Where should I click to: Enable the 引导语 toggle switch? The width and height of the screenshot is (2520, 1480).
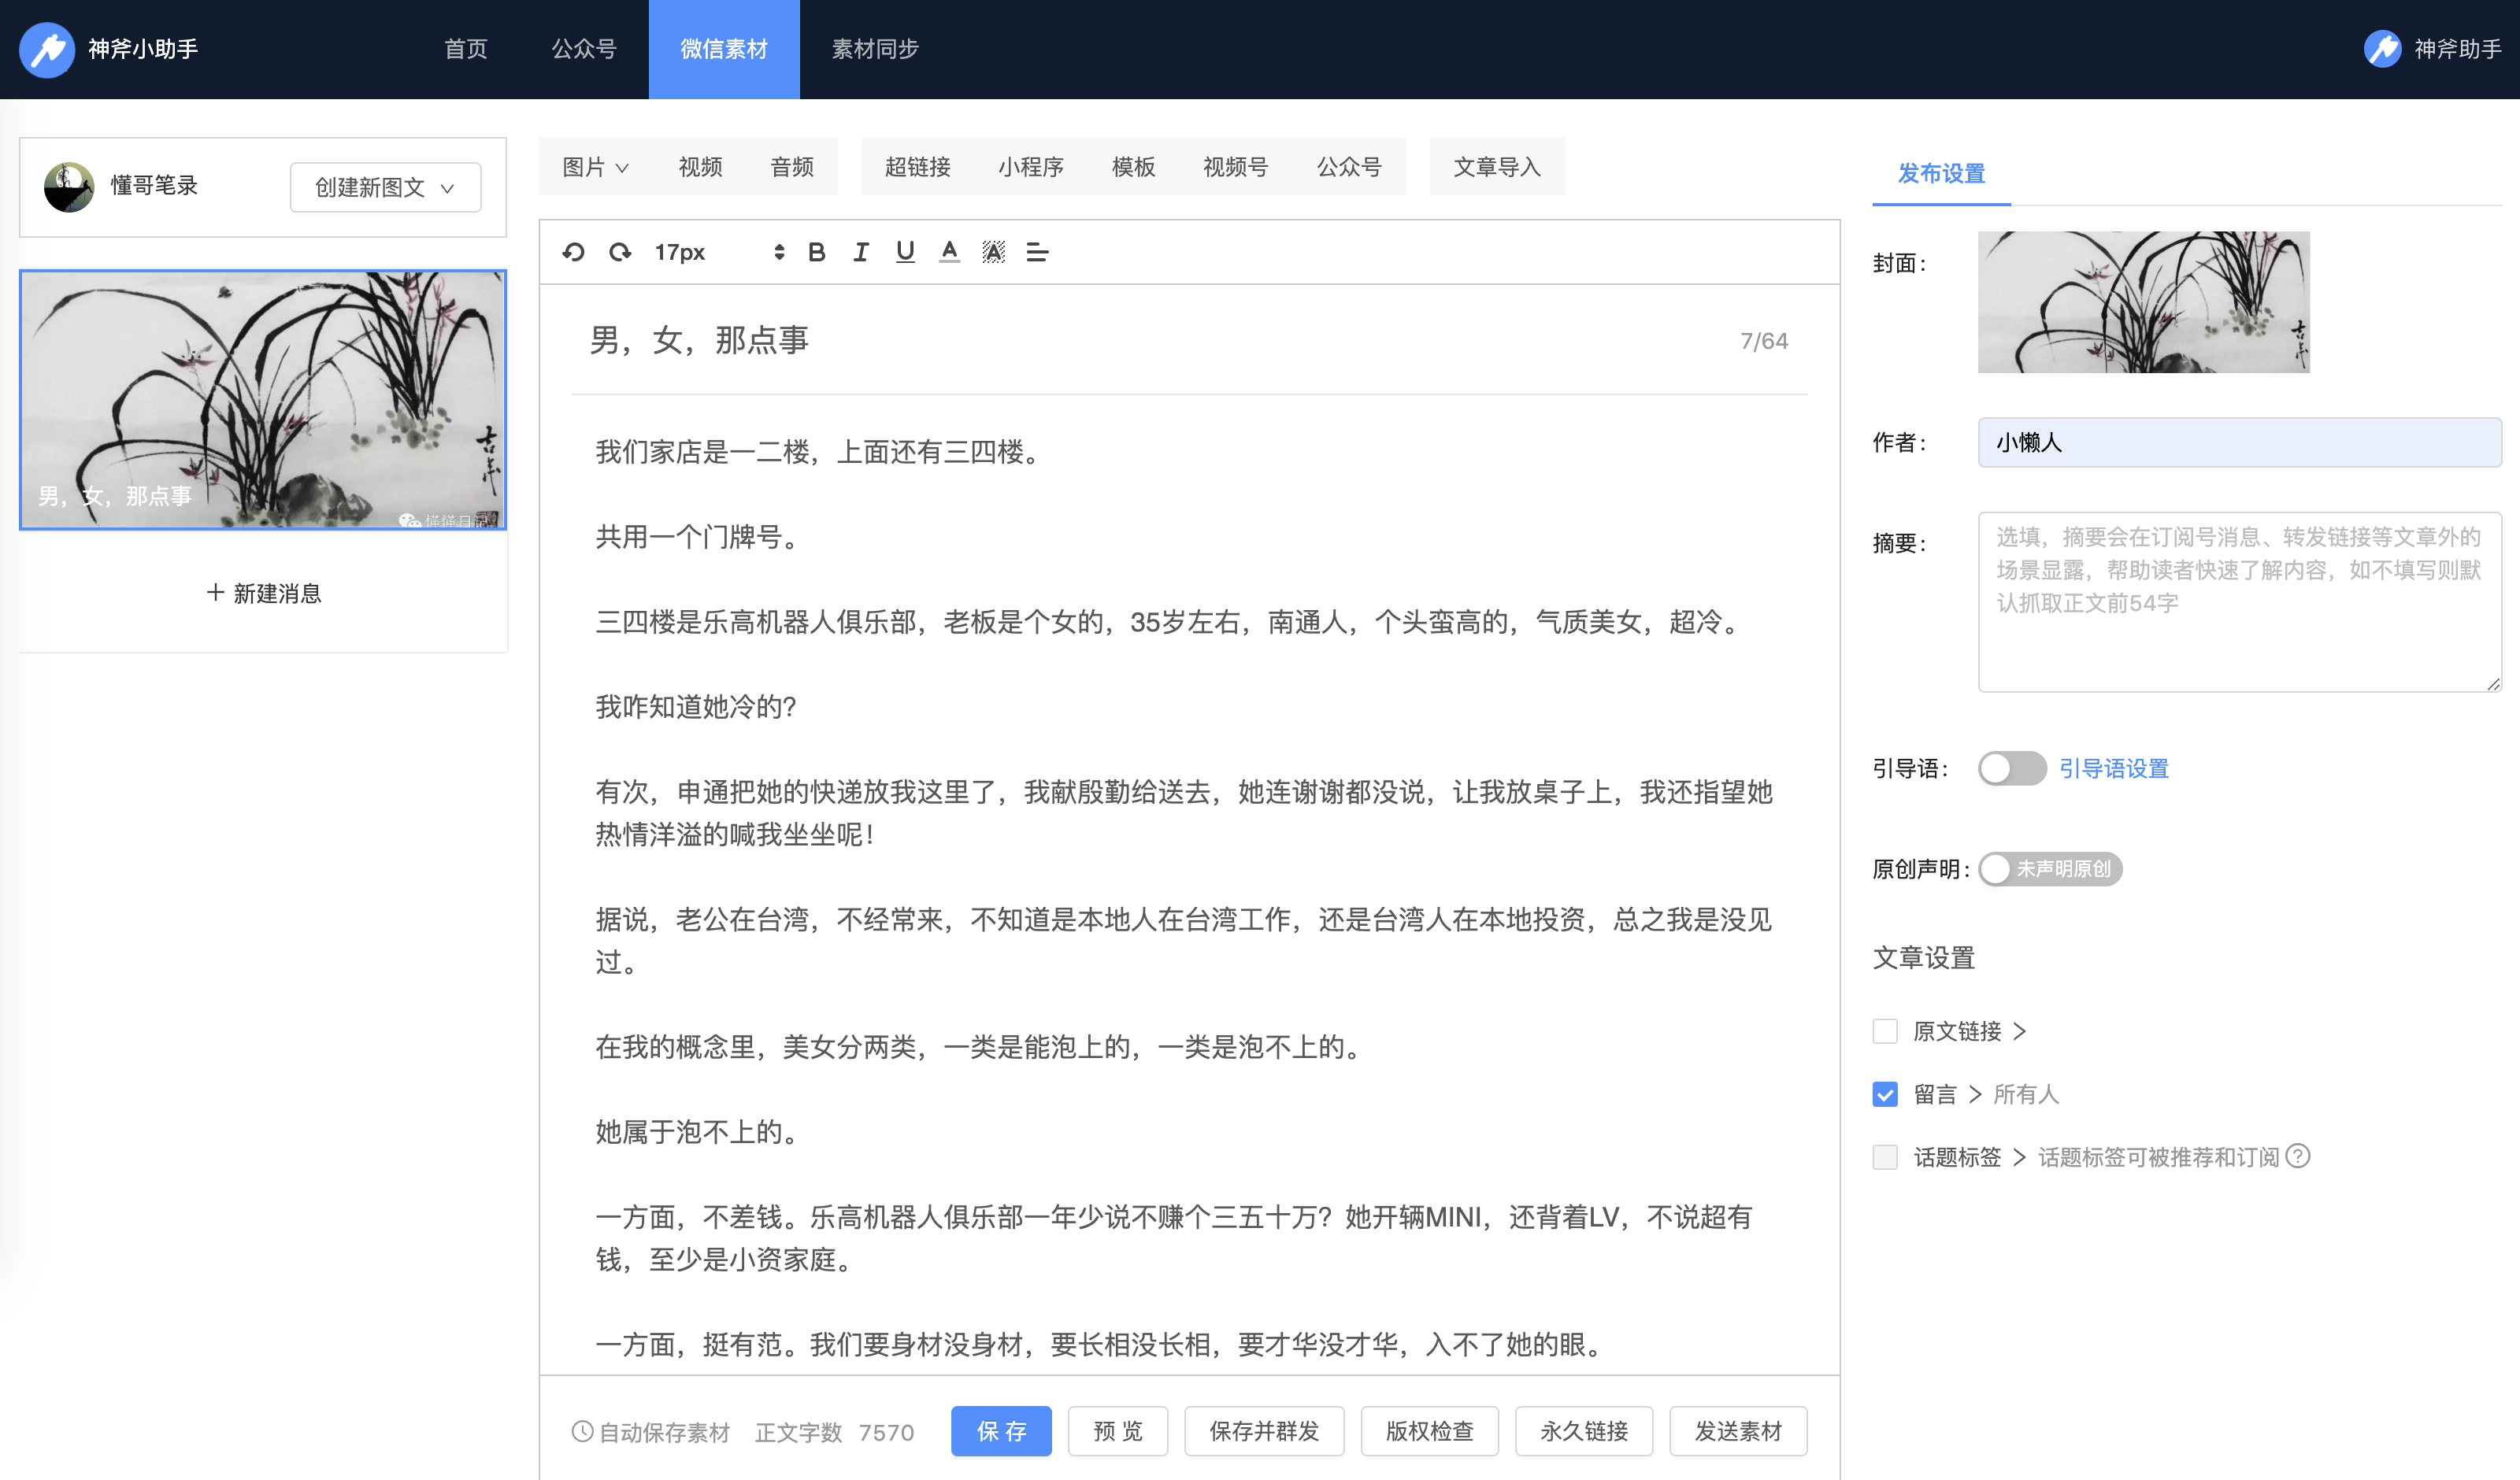tap(2011, 768)
